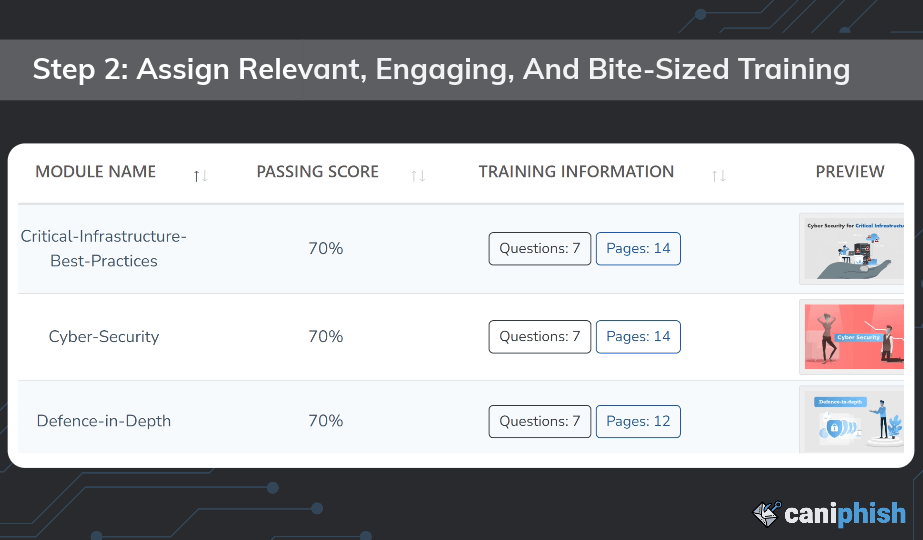Select the Module Name column header

click(x=96, y=172)
